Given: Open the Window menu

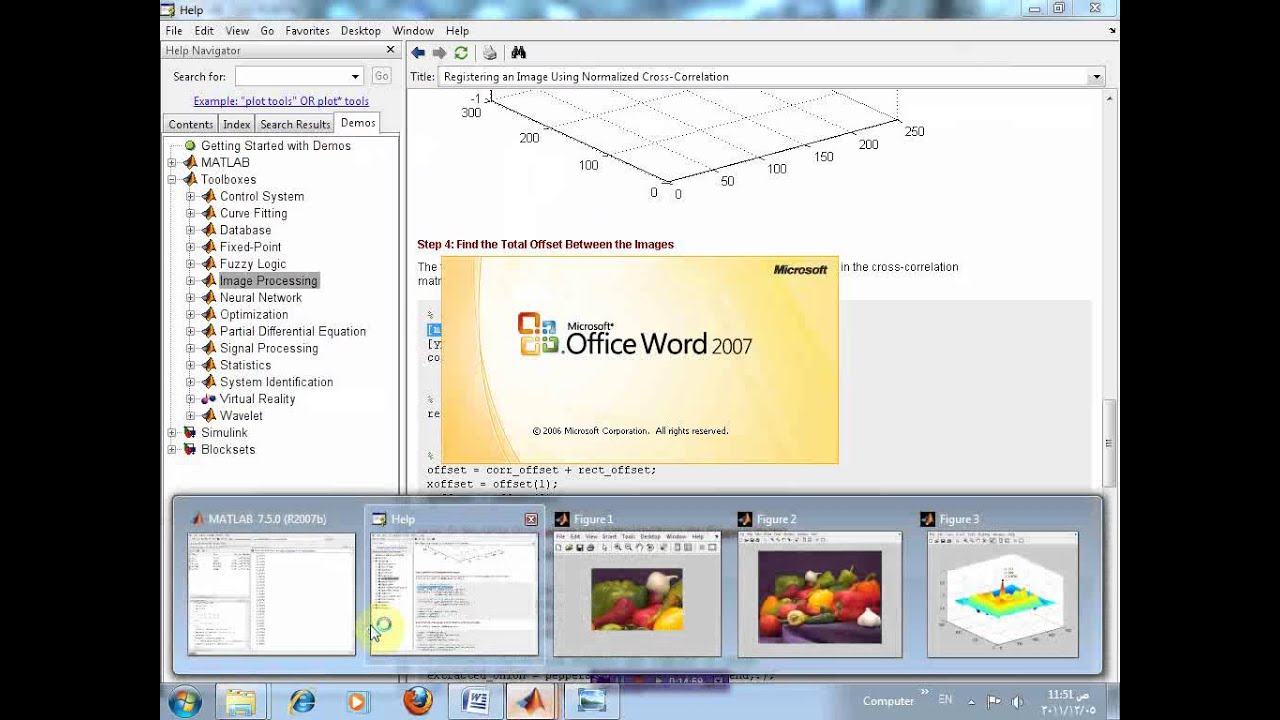Looking at the screenshot, I should pos(413,31).
